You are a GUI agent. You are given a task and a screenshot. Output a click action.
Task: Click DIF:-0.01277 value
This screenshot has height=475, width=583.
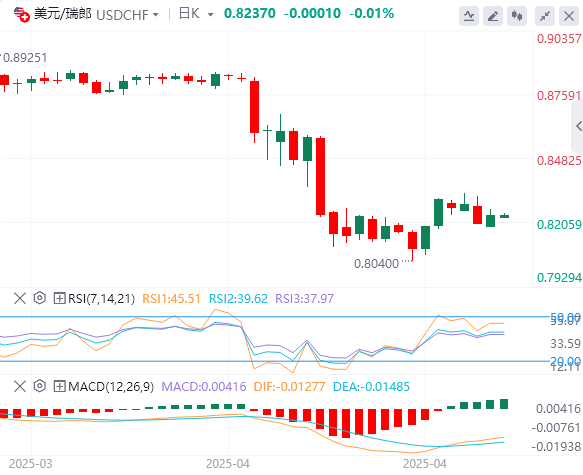pos(289,387)
